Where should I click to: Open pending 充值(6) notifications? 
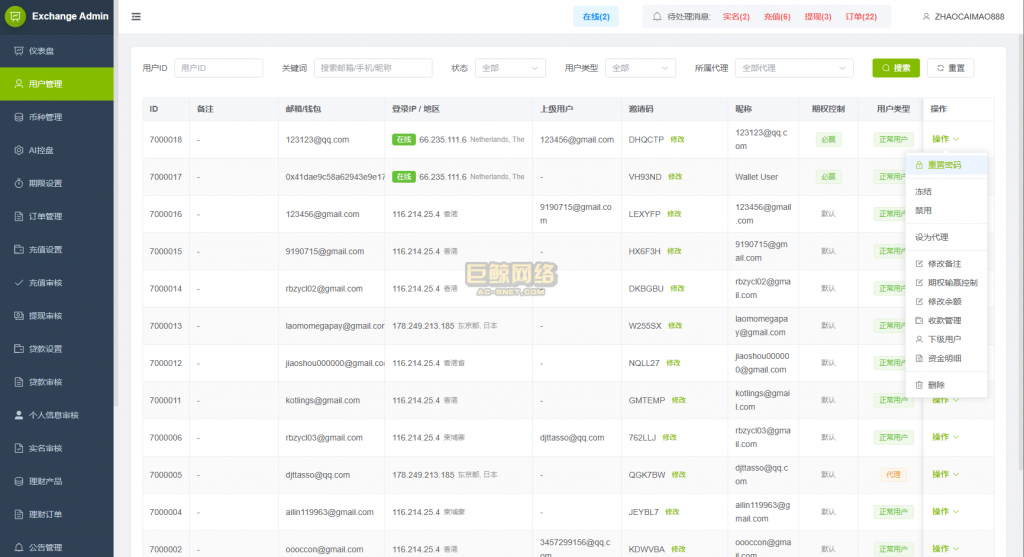(x=776, y=17)
